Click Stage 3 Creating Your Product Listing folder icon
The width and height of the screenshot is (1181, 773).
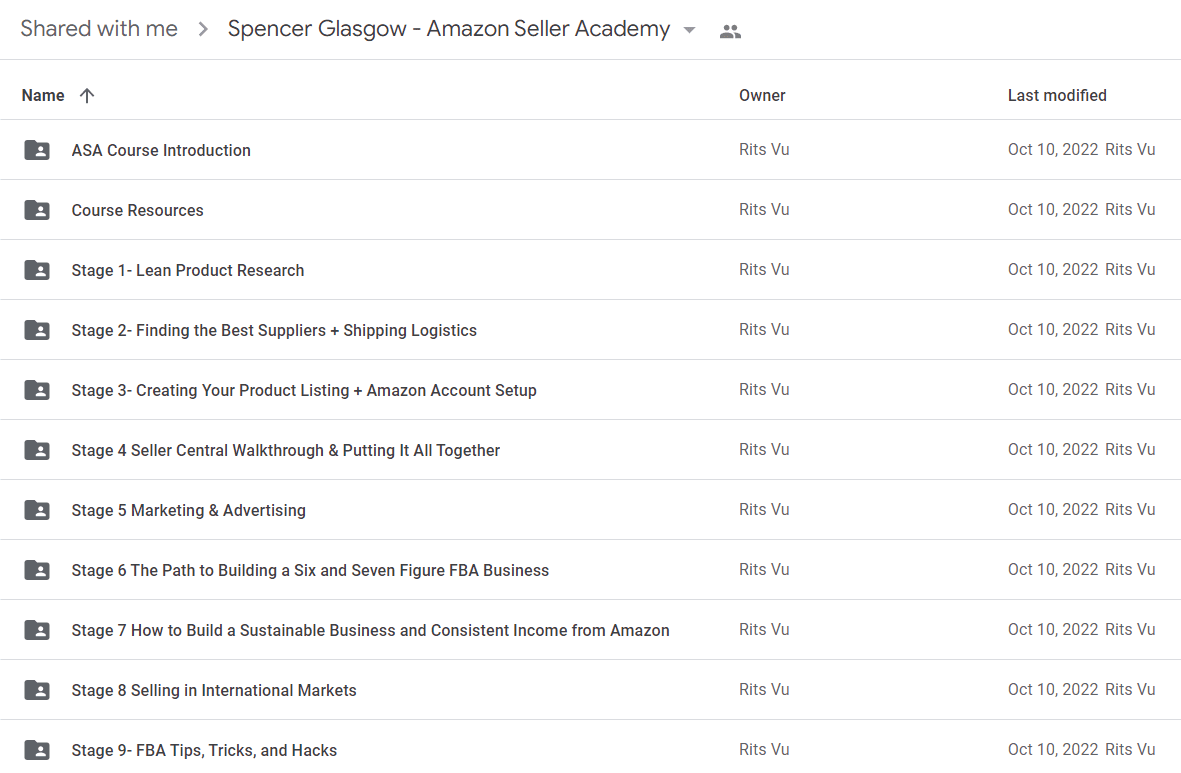pyautogui.click(x=37, y=390)
